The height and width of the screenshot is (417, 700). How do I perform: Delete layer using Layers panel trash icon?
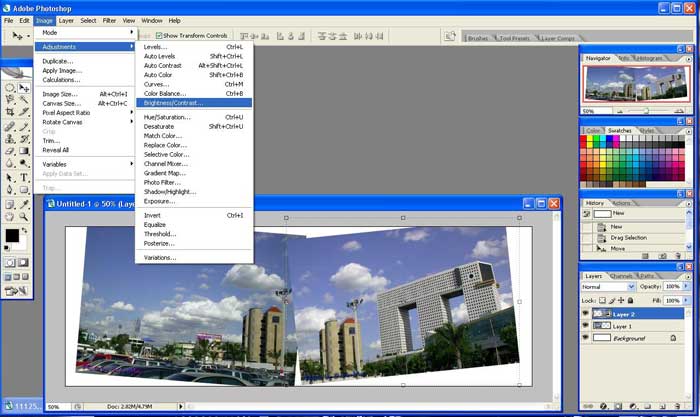(679, 406)
